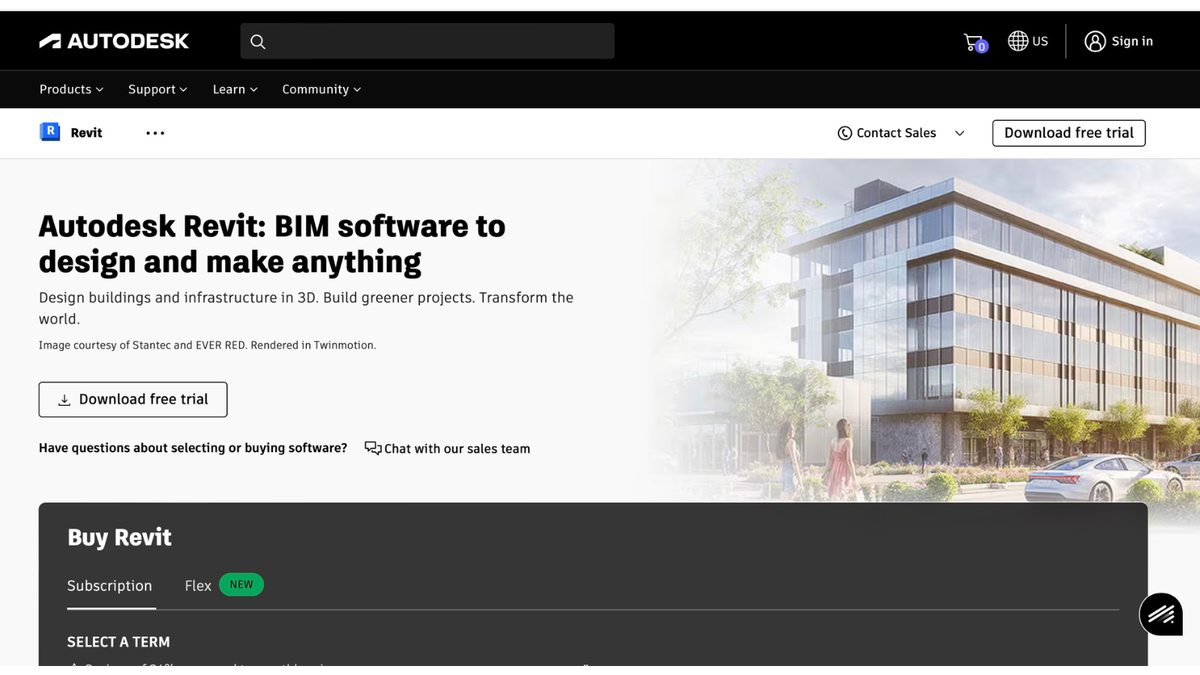Click the ellipsis icon beside Revit
Screen dimensions: 1200x675
(x=154, y=132)
